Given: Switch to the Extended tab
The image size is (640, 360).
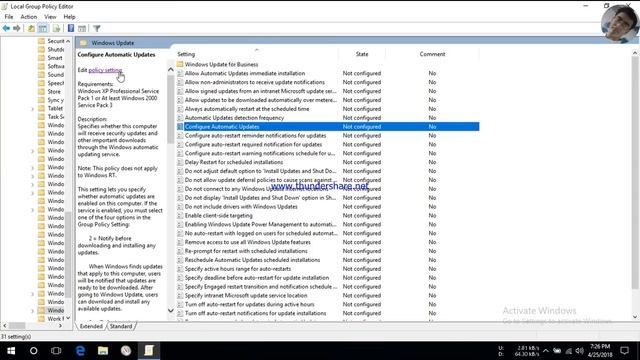Looking at the screenshot, I should (91, 326).
